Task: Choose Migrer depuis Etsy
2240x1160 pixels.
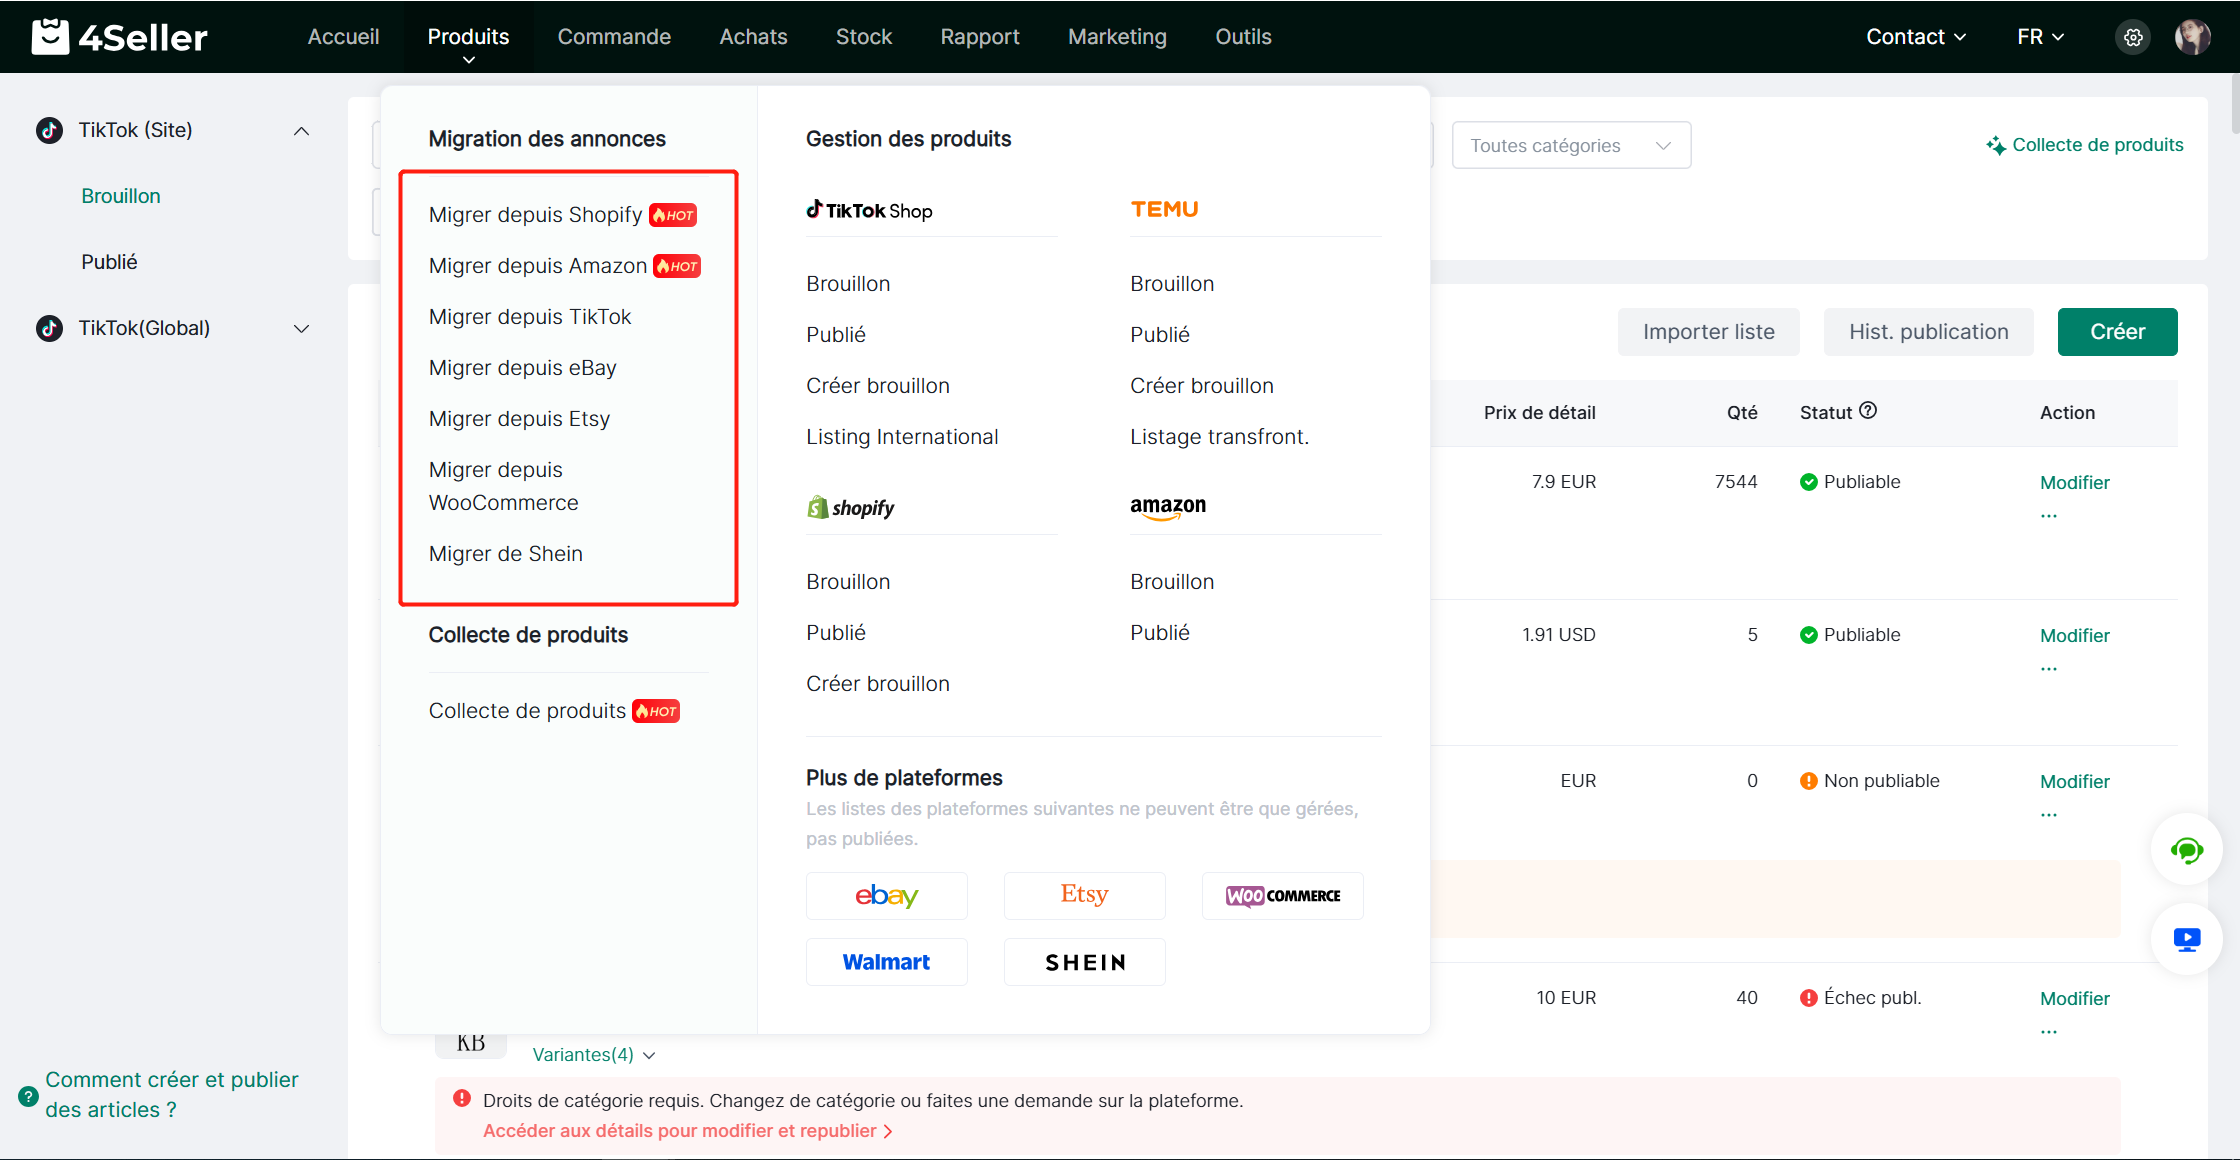Action: coord(519,419)
